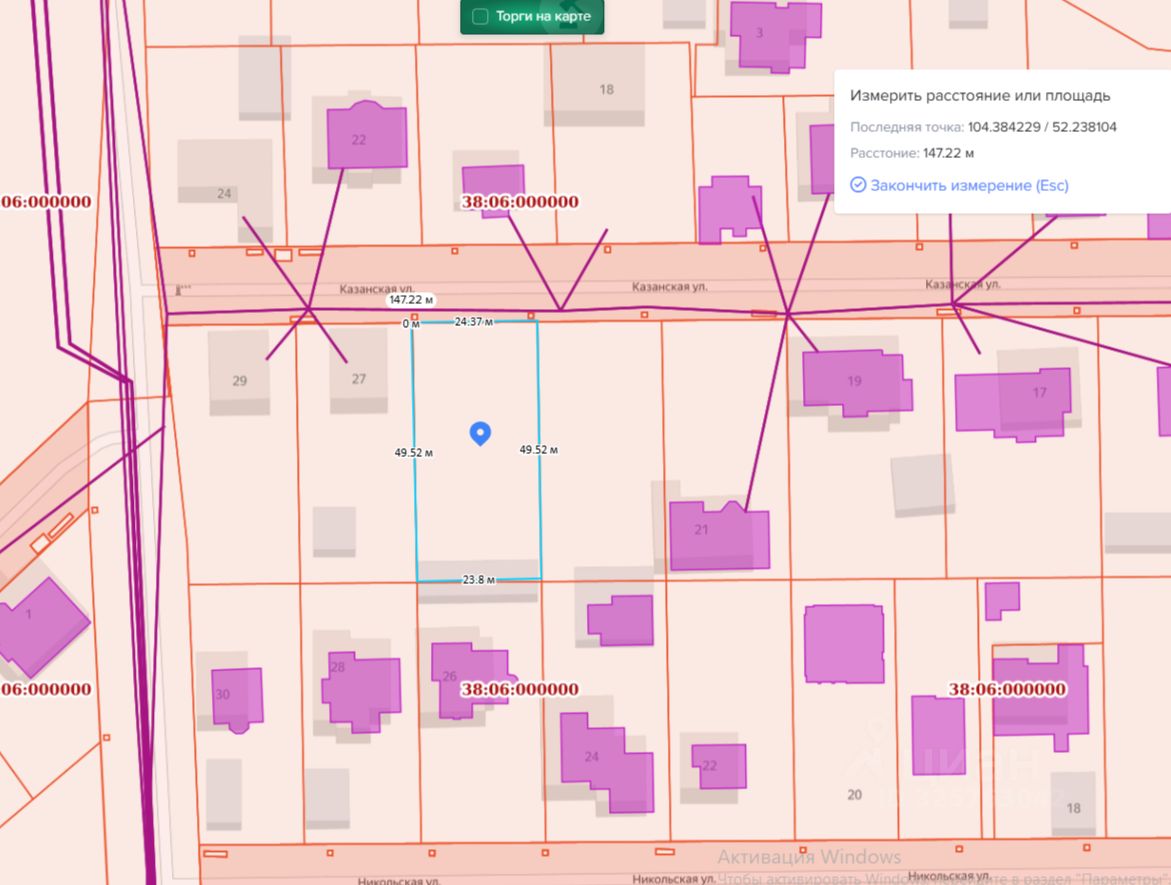Click the large square purple building south of 21
The height and width of the screenshot is (885, 1171).
tap(844, 644)
